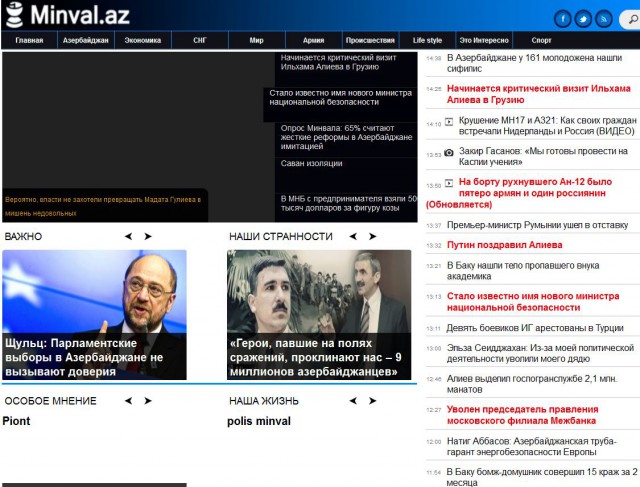Open the Мир menu item
Viewport: 640px width, 487px height.
pos(257,40)
